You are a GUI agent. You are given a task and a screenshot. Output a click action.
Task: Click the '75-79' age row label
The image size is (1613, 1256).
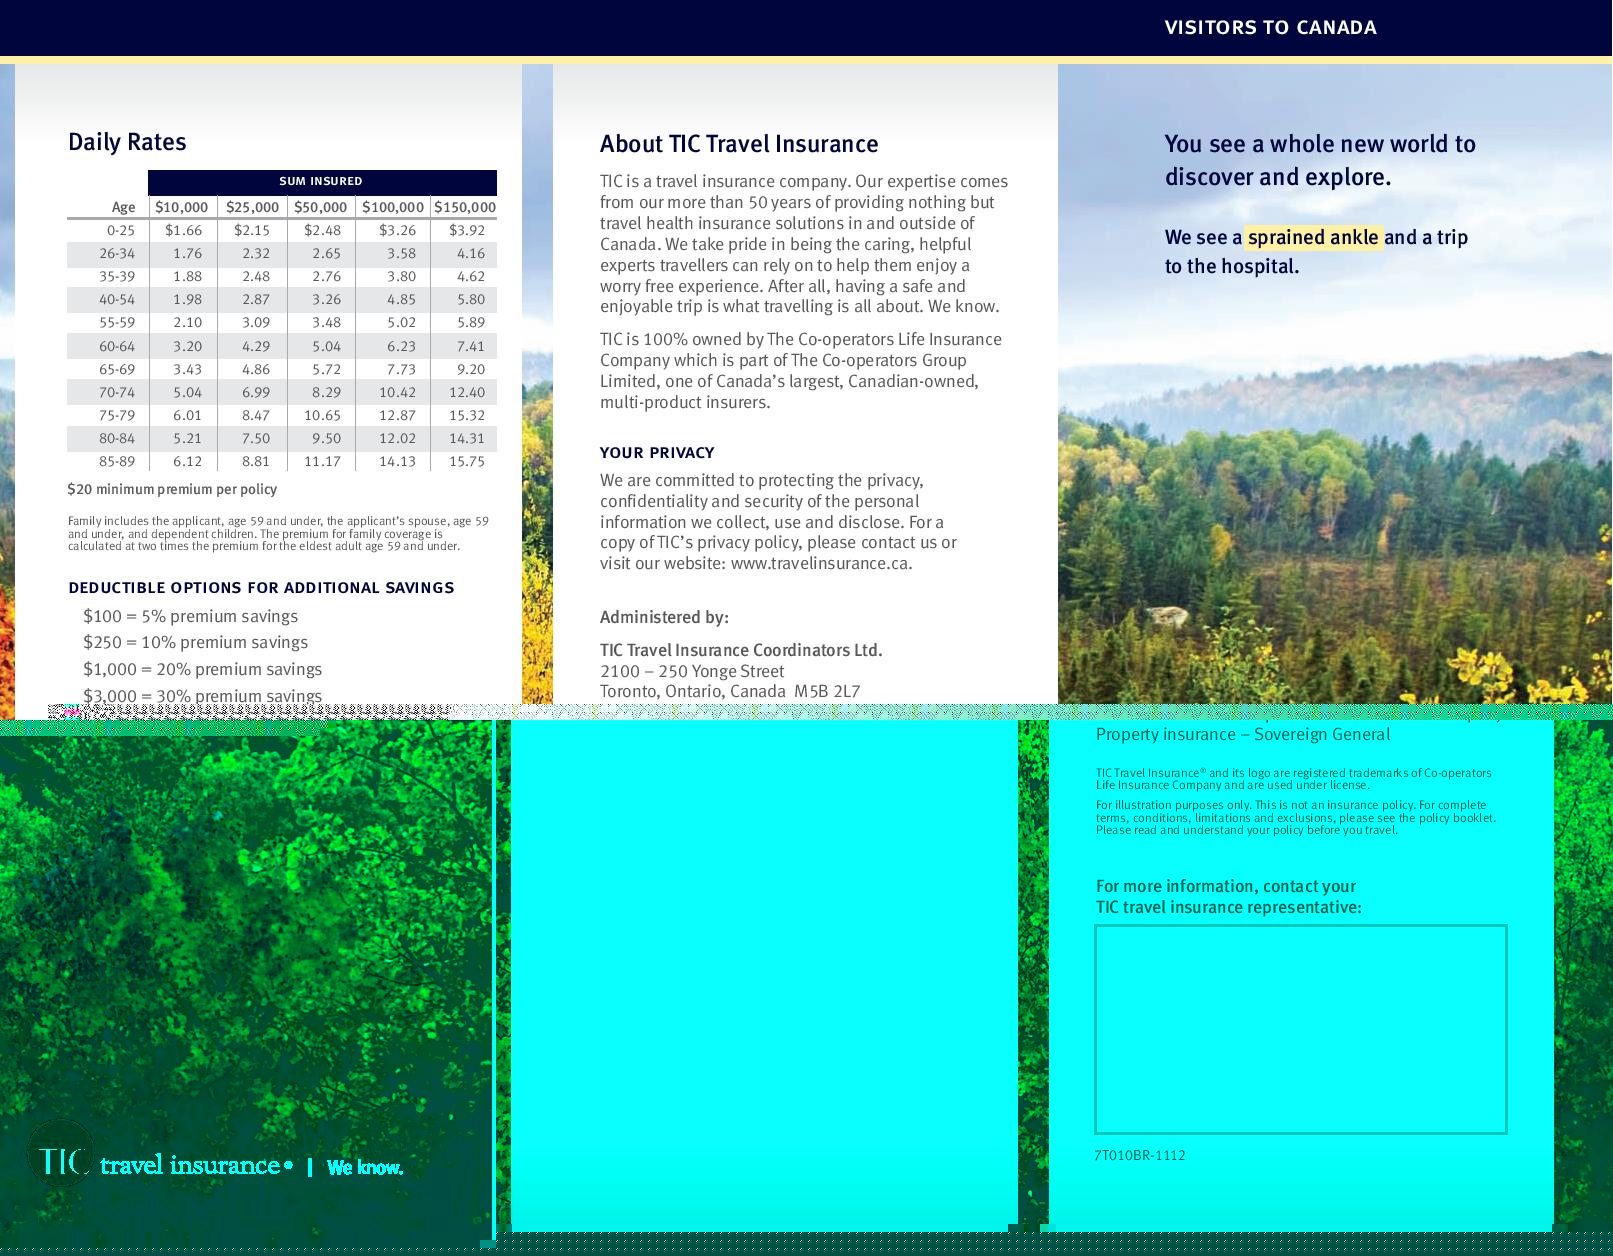[x=117, y=416]
